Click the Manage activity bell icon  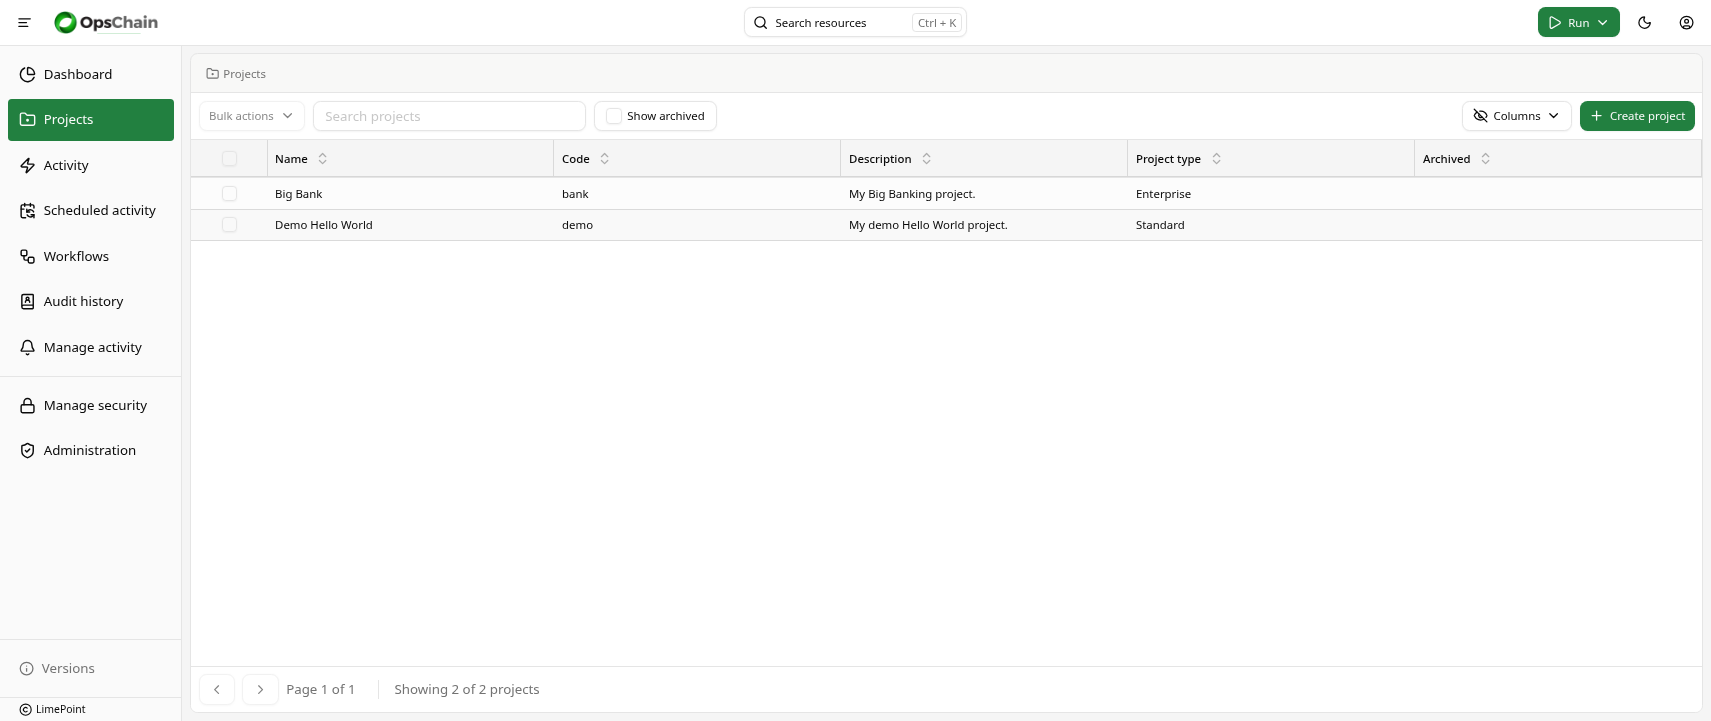(x=28, y=347)
